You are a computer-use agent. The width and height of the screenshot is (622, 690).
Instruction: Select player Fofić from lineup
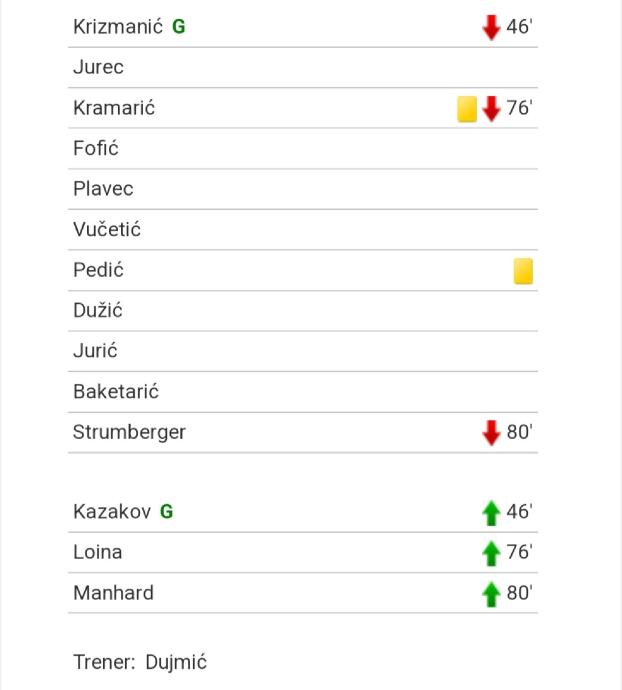(x=96, y=149)
